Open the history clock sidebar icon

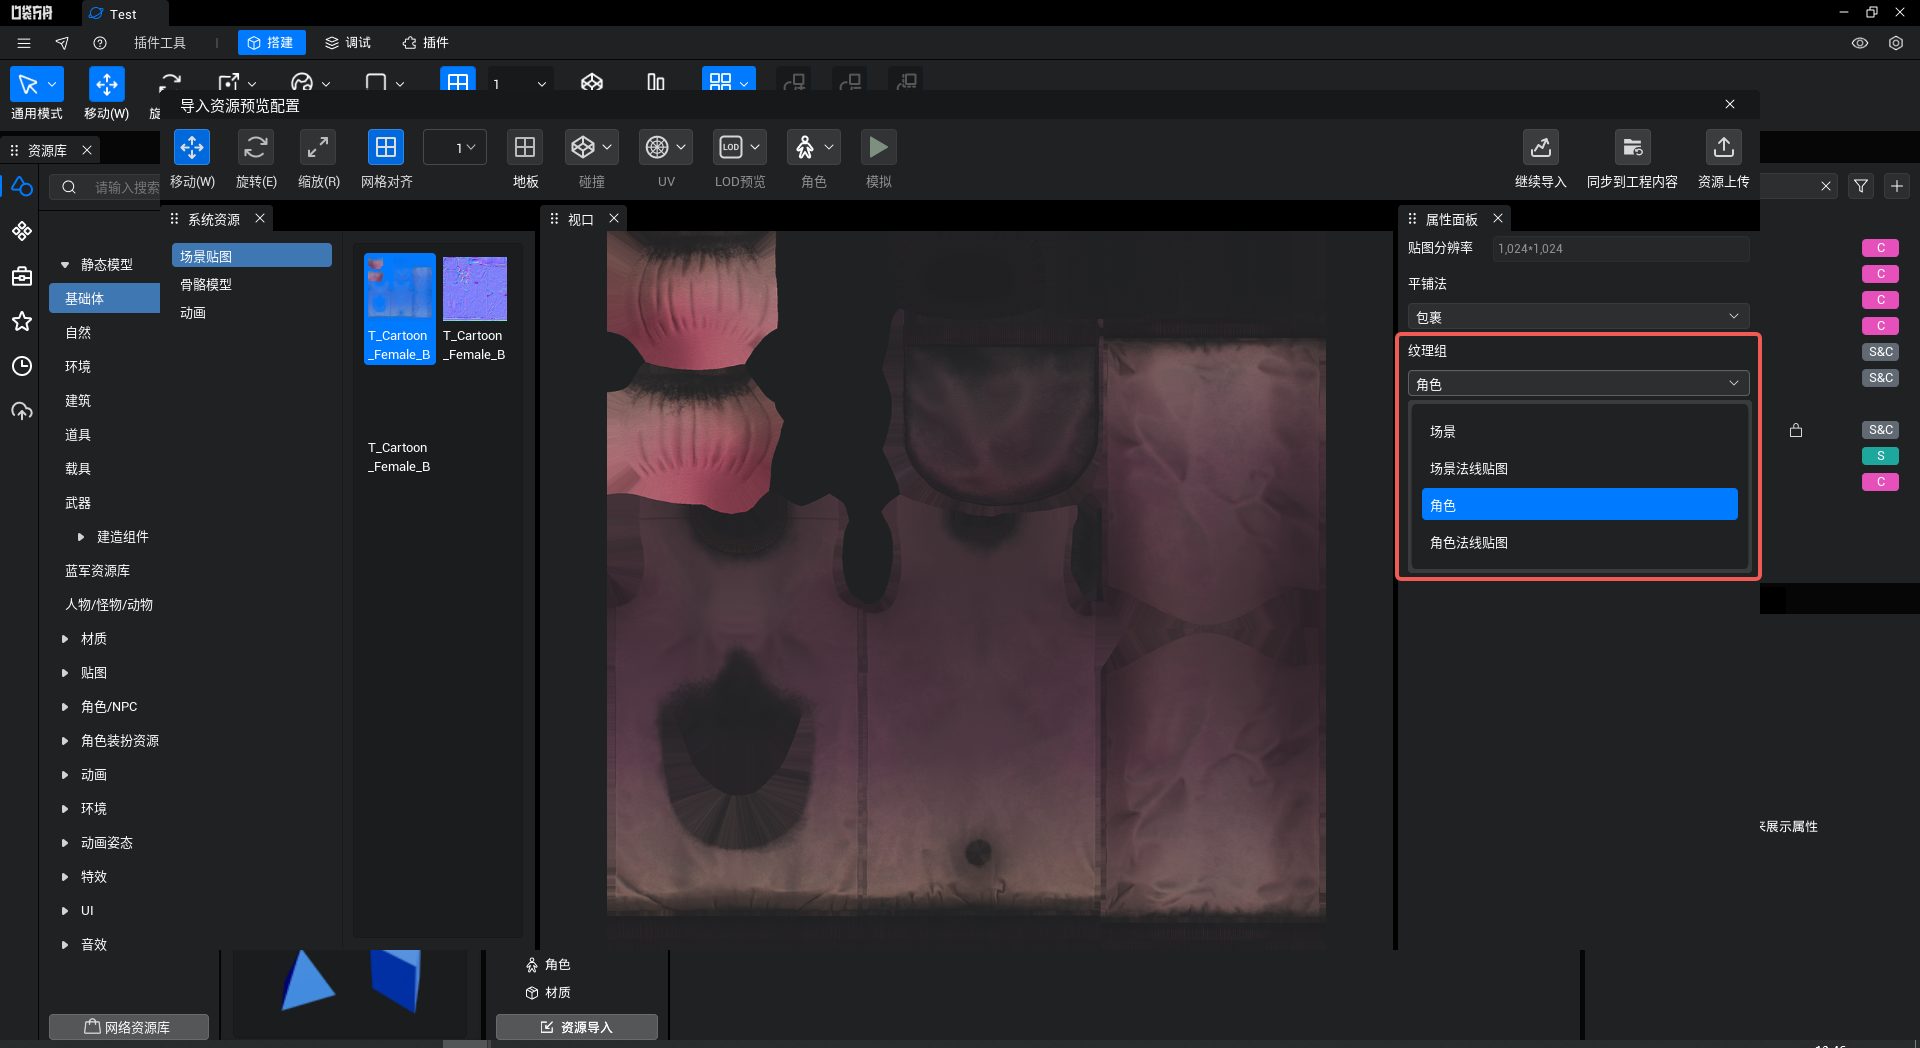(22, 366)
